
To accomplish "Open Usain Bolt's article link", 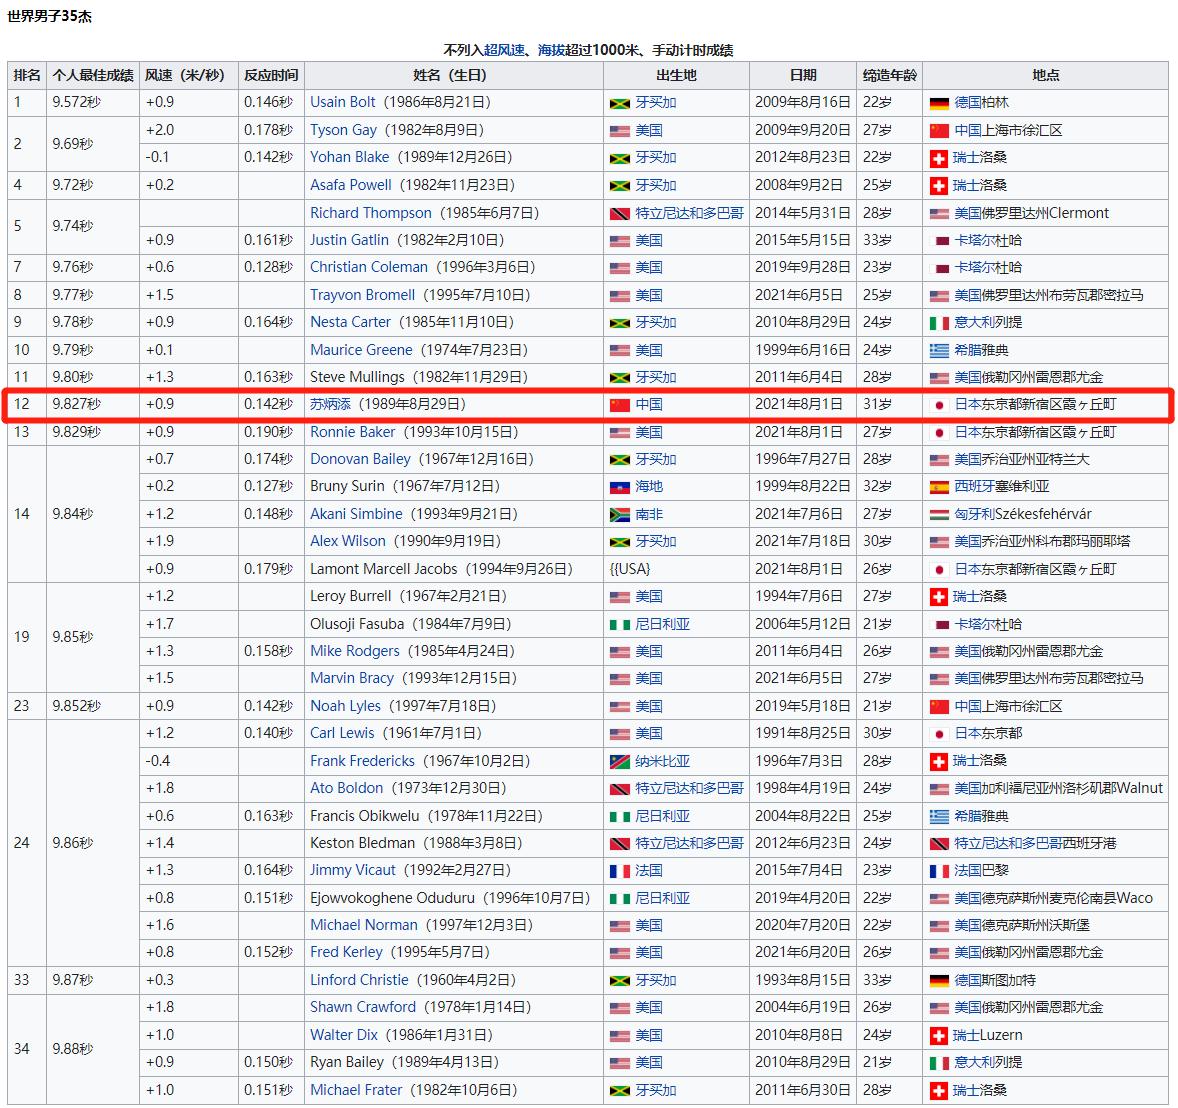I will [343, 102].
